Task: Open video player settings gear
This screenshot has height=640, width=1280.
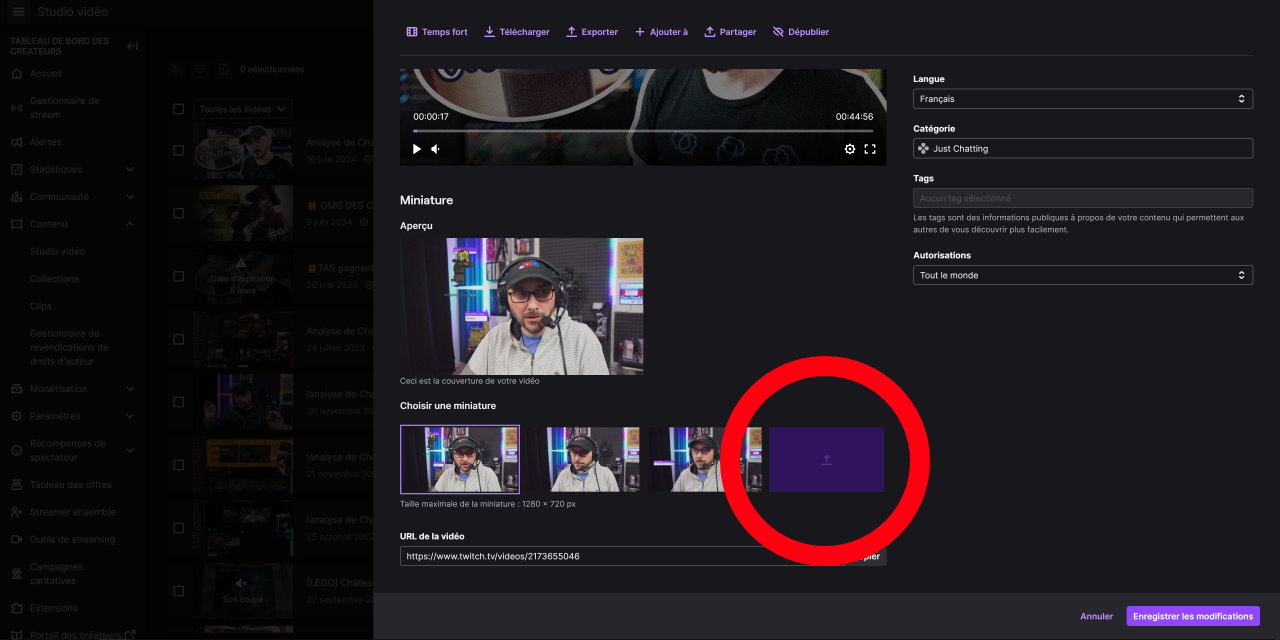Action: pyautogui.click(x=850, y=149)
